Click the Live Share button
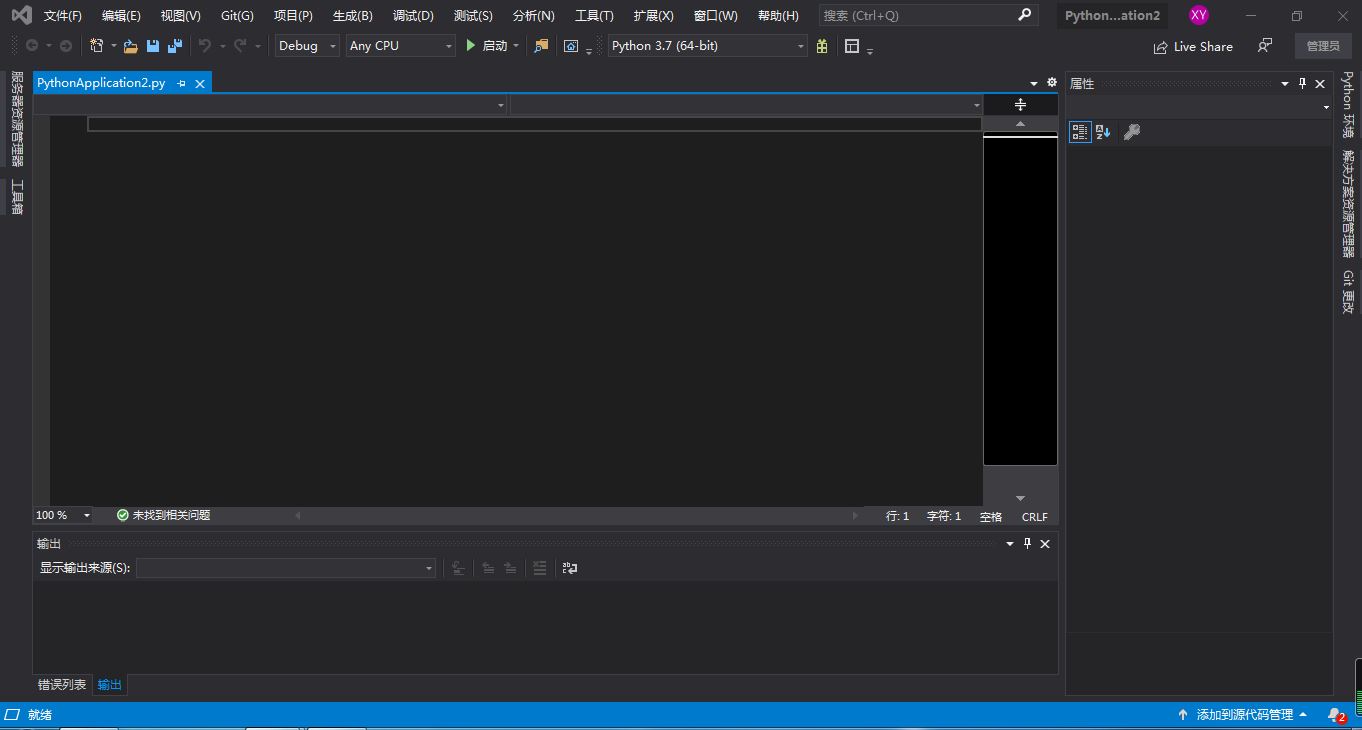The height and width of the screenshot is (730, 1362). click(x=1192, y=46)
